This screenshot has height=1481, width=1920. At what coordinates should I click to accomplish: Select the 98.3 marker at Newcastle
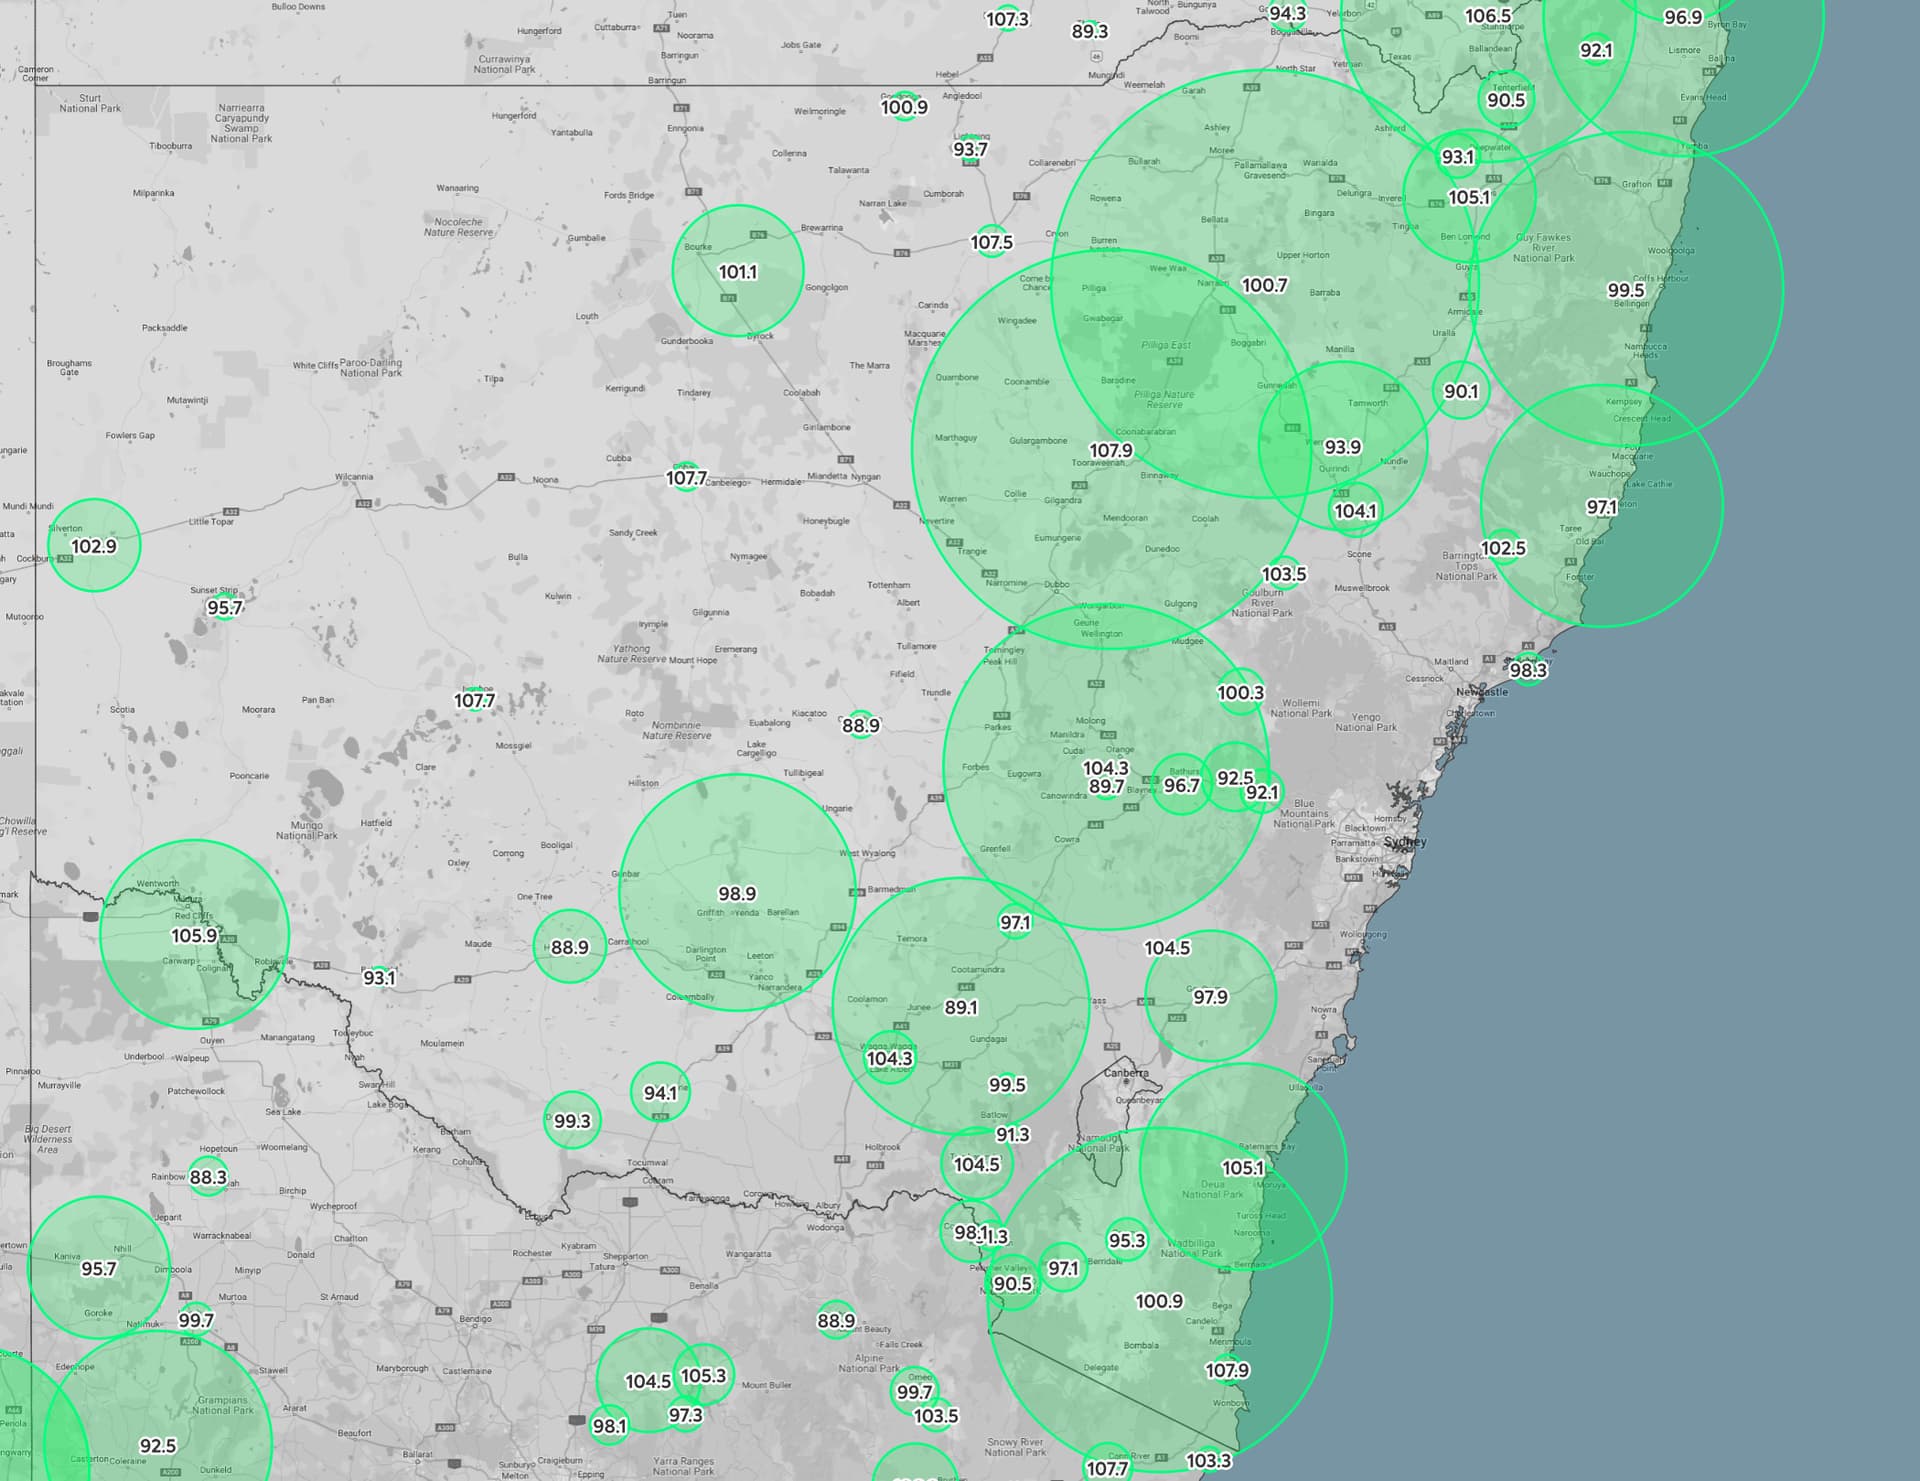1528,670
